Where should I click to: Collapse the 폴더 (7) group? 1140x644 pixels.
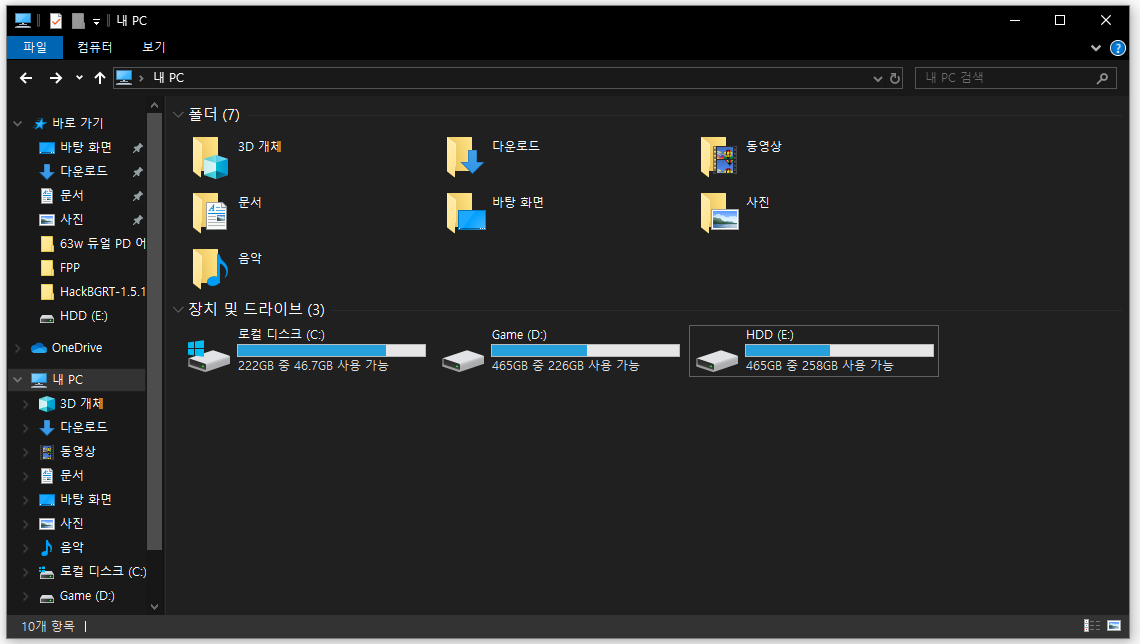pyautogui.click(x=178, y=114)
